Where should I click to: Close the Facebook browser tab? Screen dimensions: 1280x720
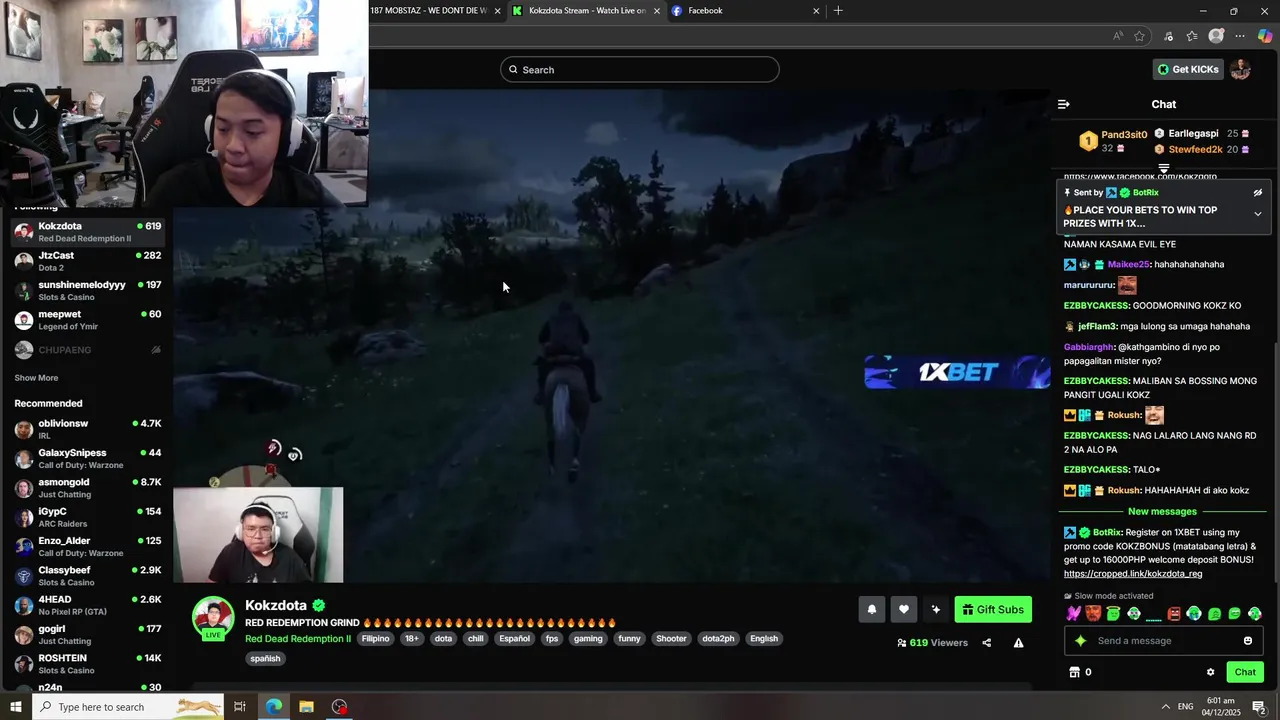(816, 11)
